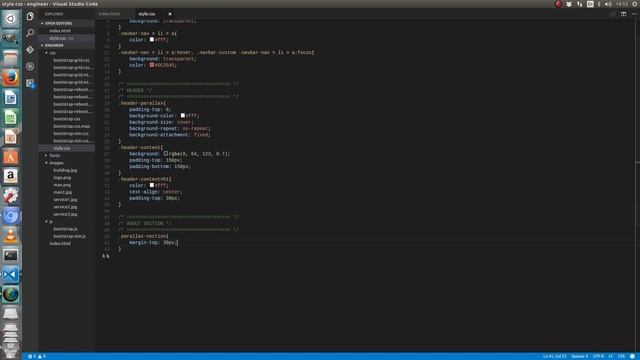Click the globe application icon in dock
This screenshot has width=640, height=360.
pos(11,294)
